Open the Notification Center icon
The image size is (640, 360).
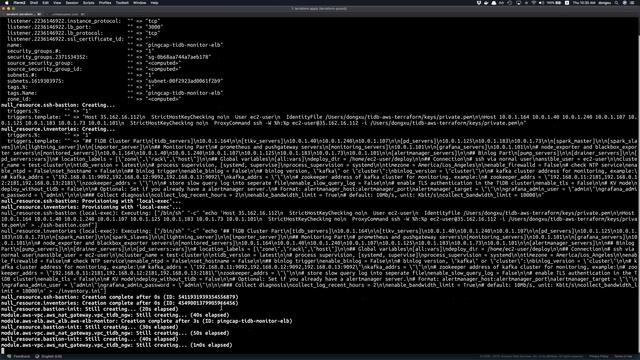pos(633,2)
